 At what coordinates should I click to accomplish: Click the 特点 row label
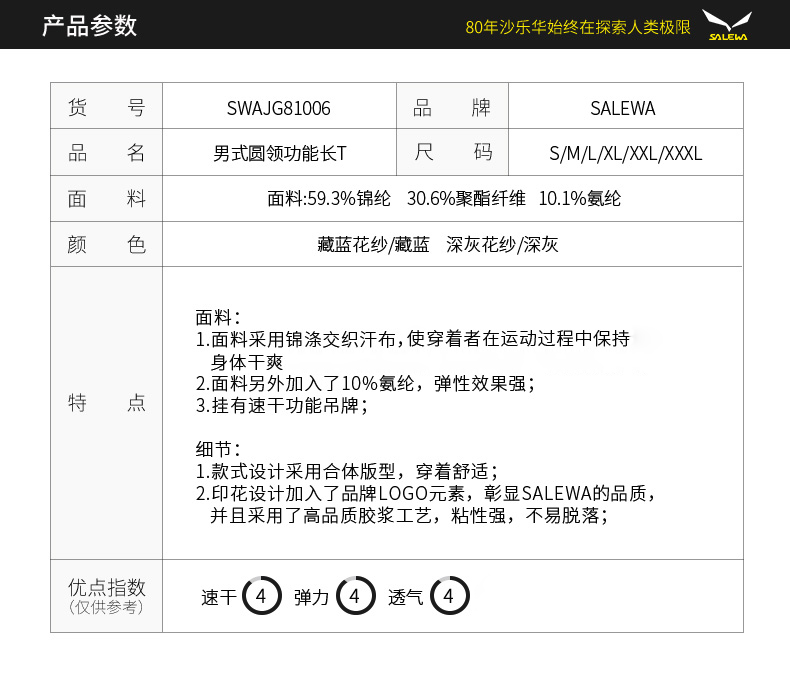[106, 403]
